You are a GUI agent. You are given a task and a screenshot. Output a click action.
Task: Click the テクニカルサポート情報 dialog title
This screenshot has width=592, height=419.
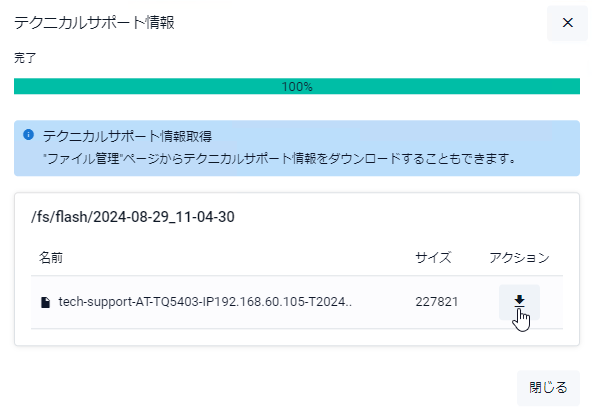94,23
